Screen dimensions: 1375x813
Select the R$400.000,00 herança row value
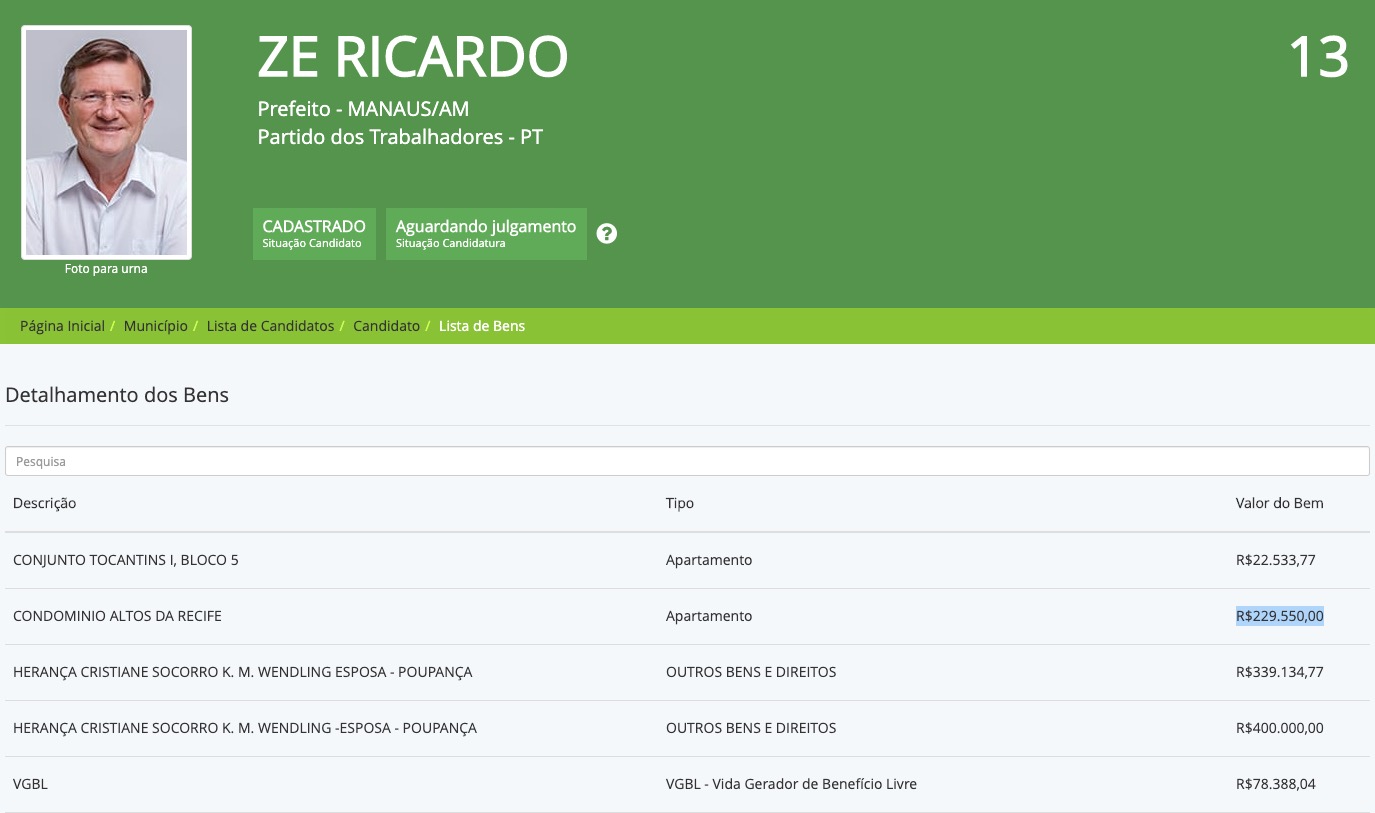pyautogui.click(x=1279, y=728)
